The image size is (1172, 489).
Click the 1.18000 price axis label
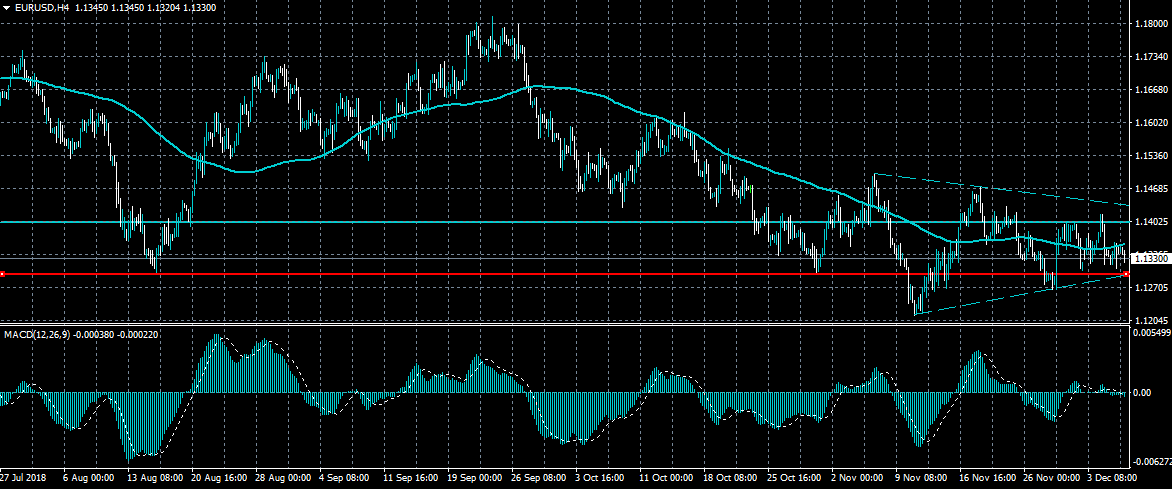1151,24
